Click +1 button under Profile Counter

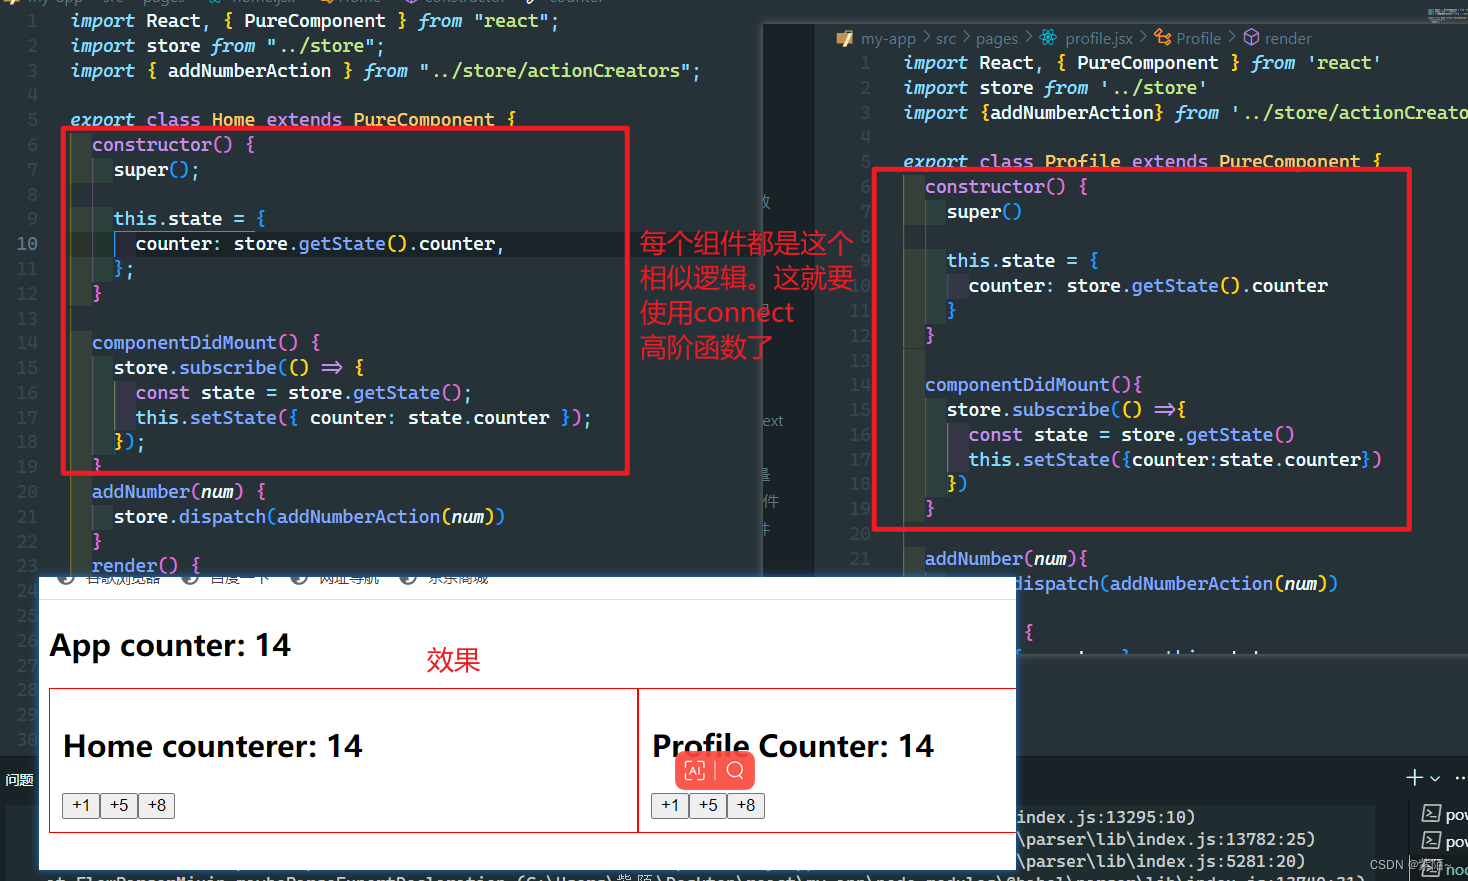tap(670, 805)
